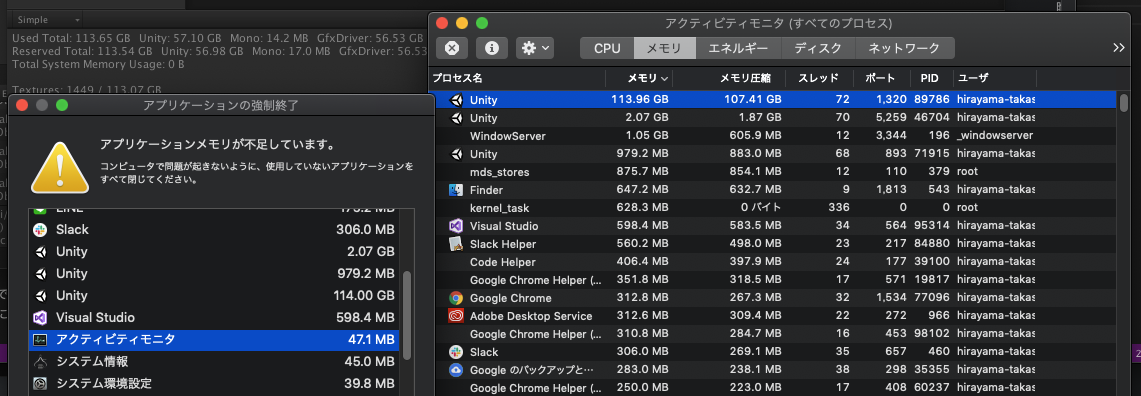Select Unity process icon with PID 71915
Image resolution: width=1141 pixels, height=396 pixels.
456,154
